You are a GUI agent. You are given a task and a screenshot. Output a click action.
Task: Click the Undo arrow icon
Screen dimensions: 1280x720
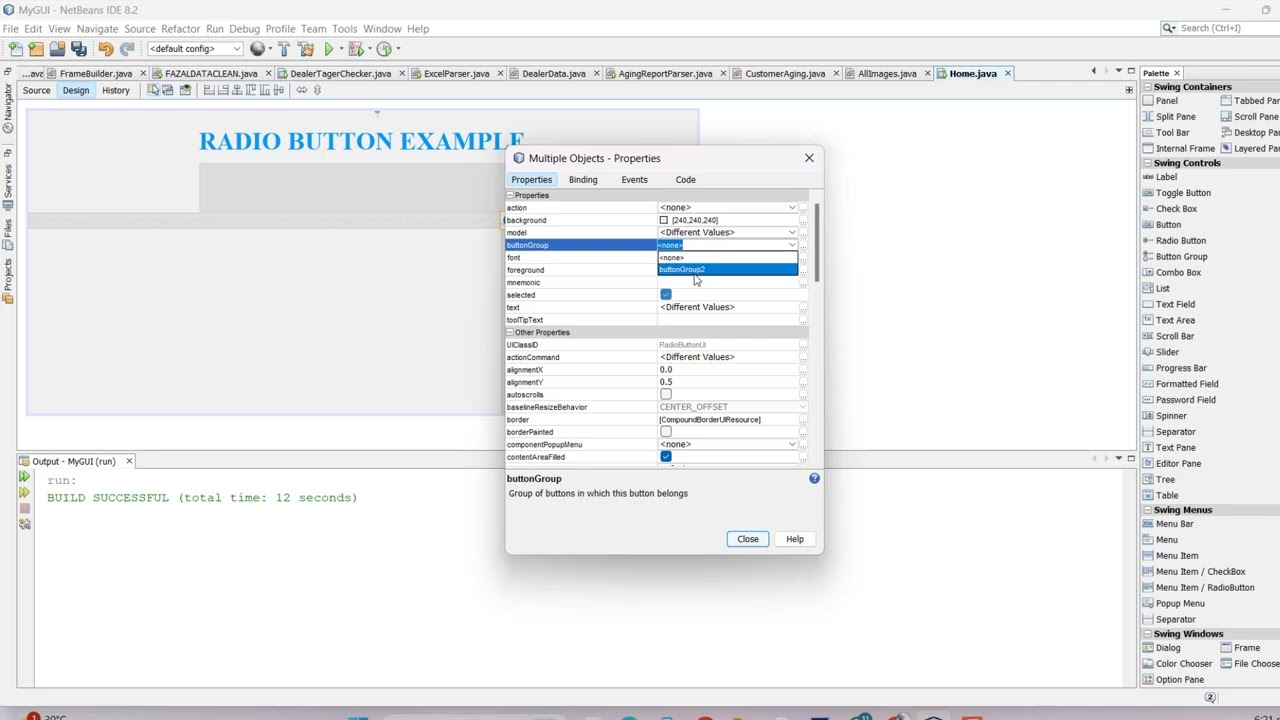[106, 48]
